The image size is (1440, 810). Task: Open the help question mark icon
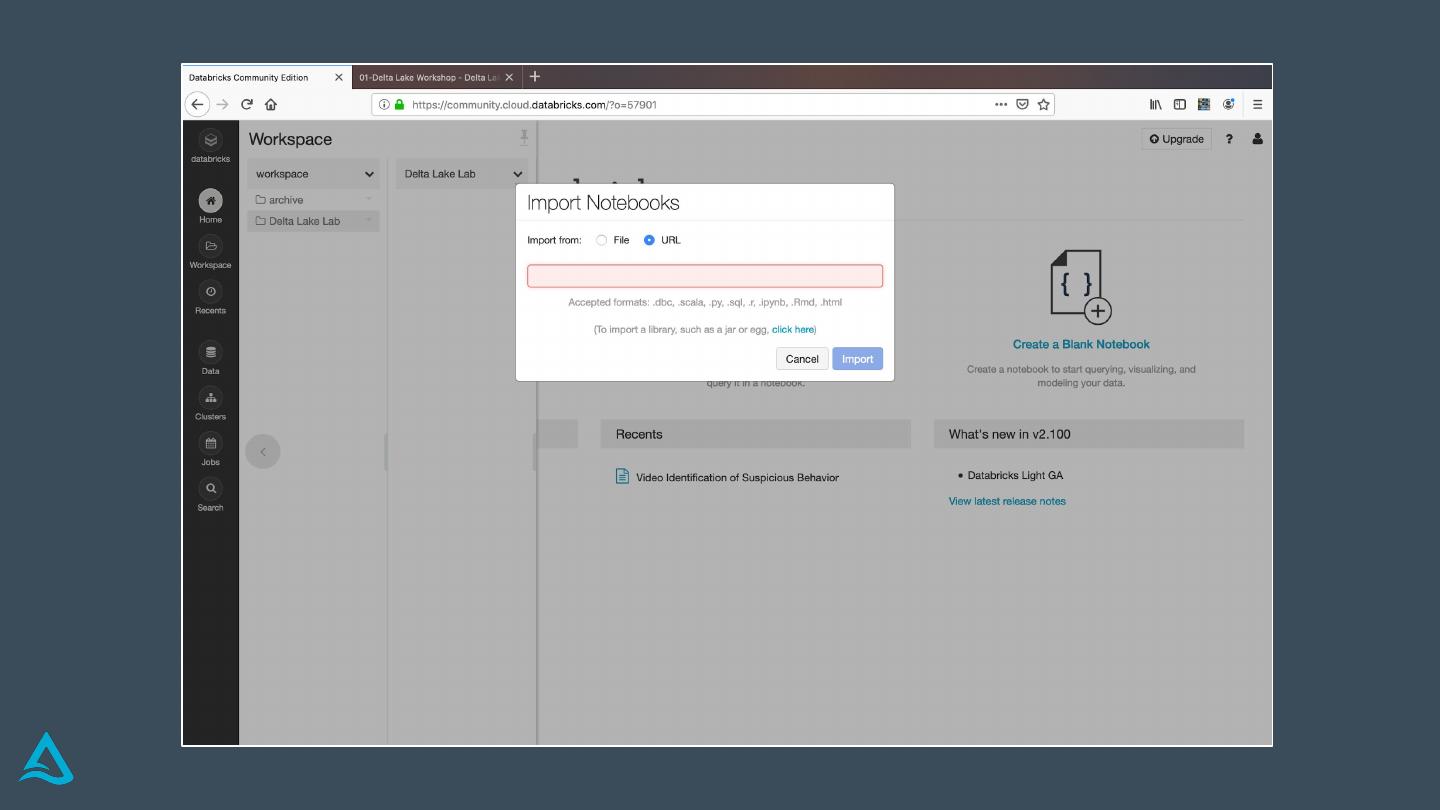click(1229, 139)
